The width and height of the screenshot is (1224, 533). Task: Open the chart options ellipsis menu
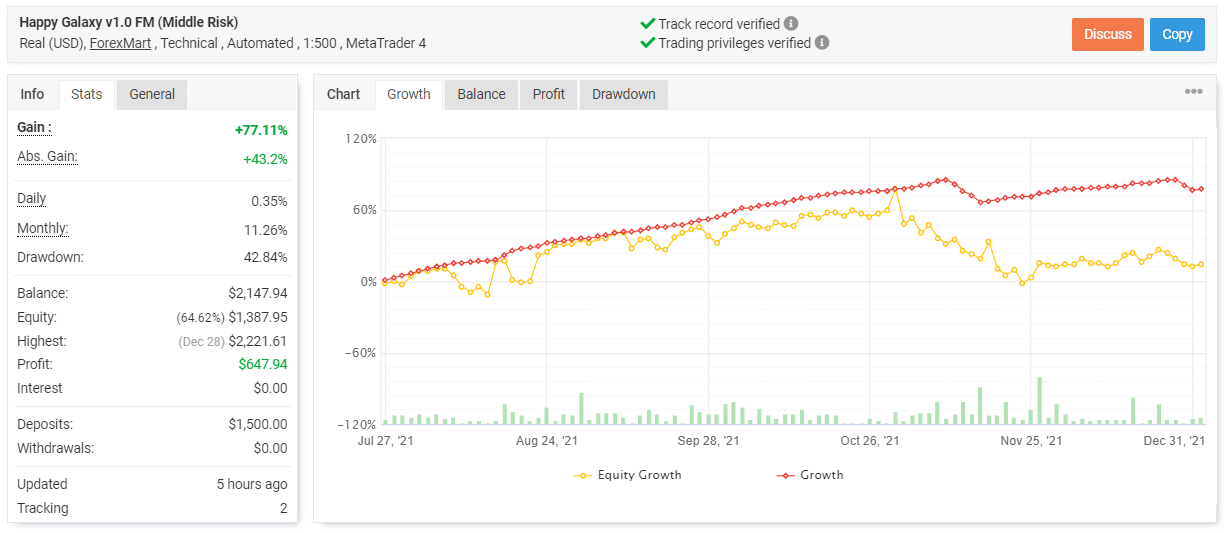coord(1193,92)
